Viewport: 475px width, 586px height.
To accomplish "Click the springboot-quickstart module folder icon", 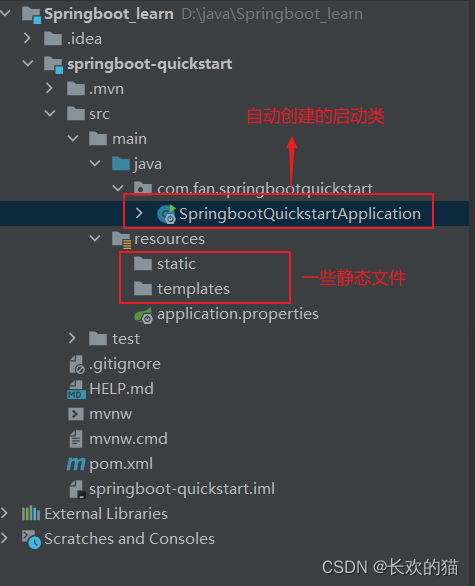I will (x=53, y=64).
